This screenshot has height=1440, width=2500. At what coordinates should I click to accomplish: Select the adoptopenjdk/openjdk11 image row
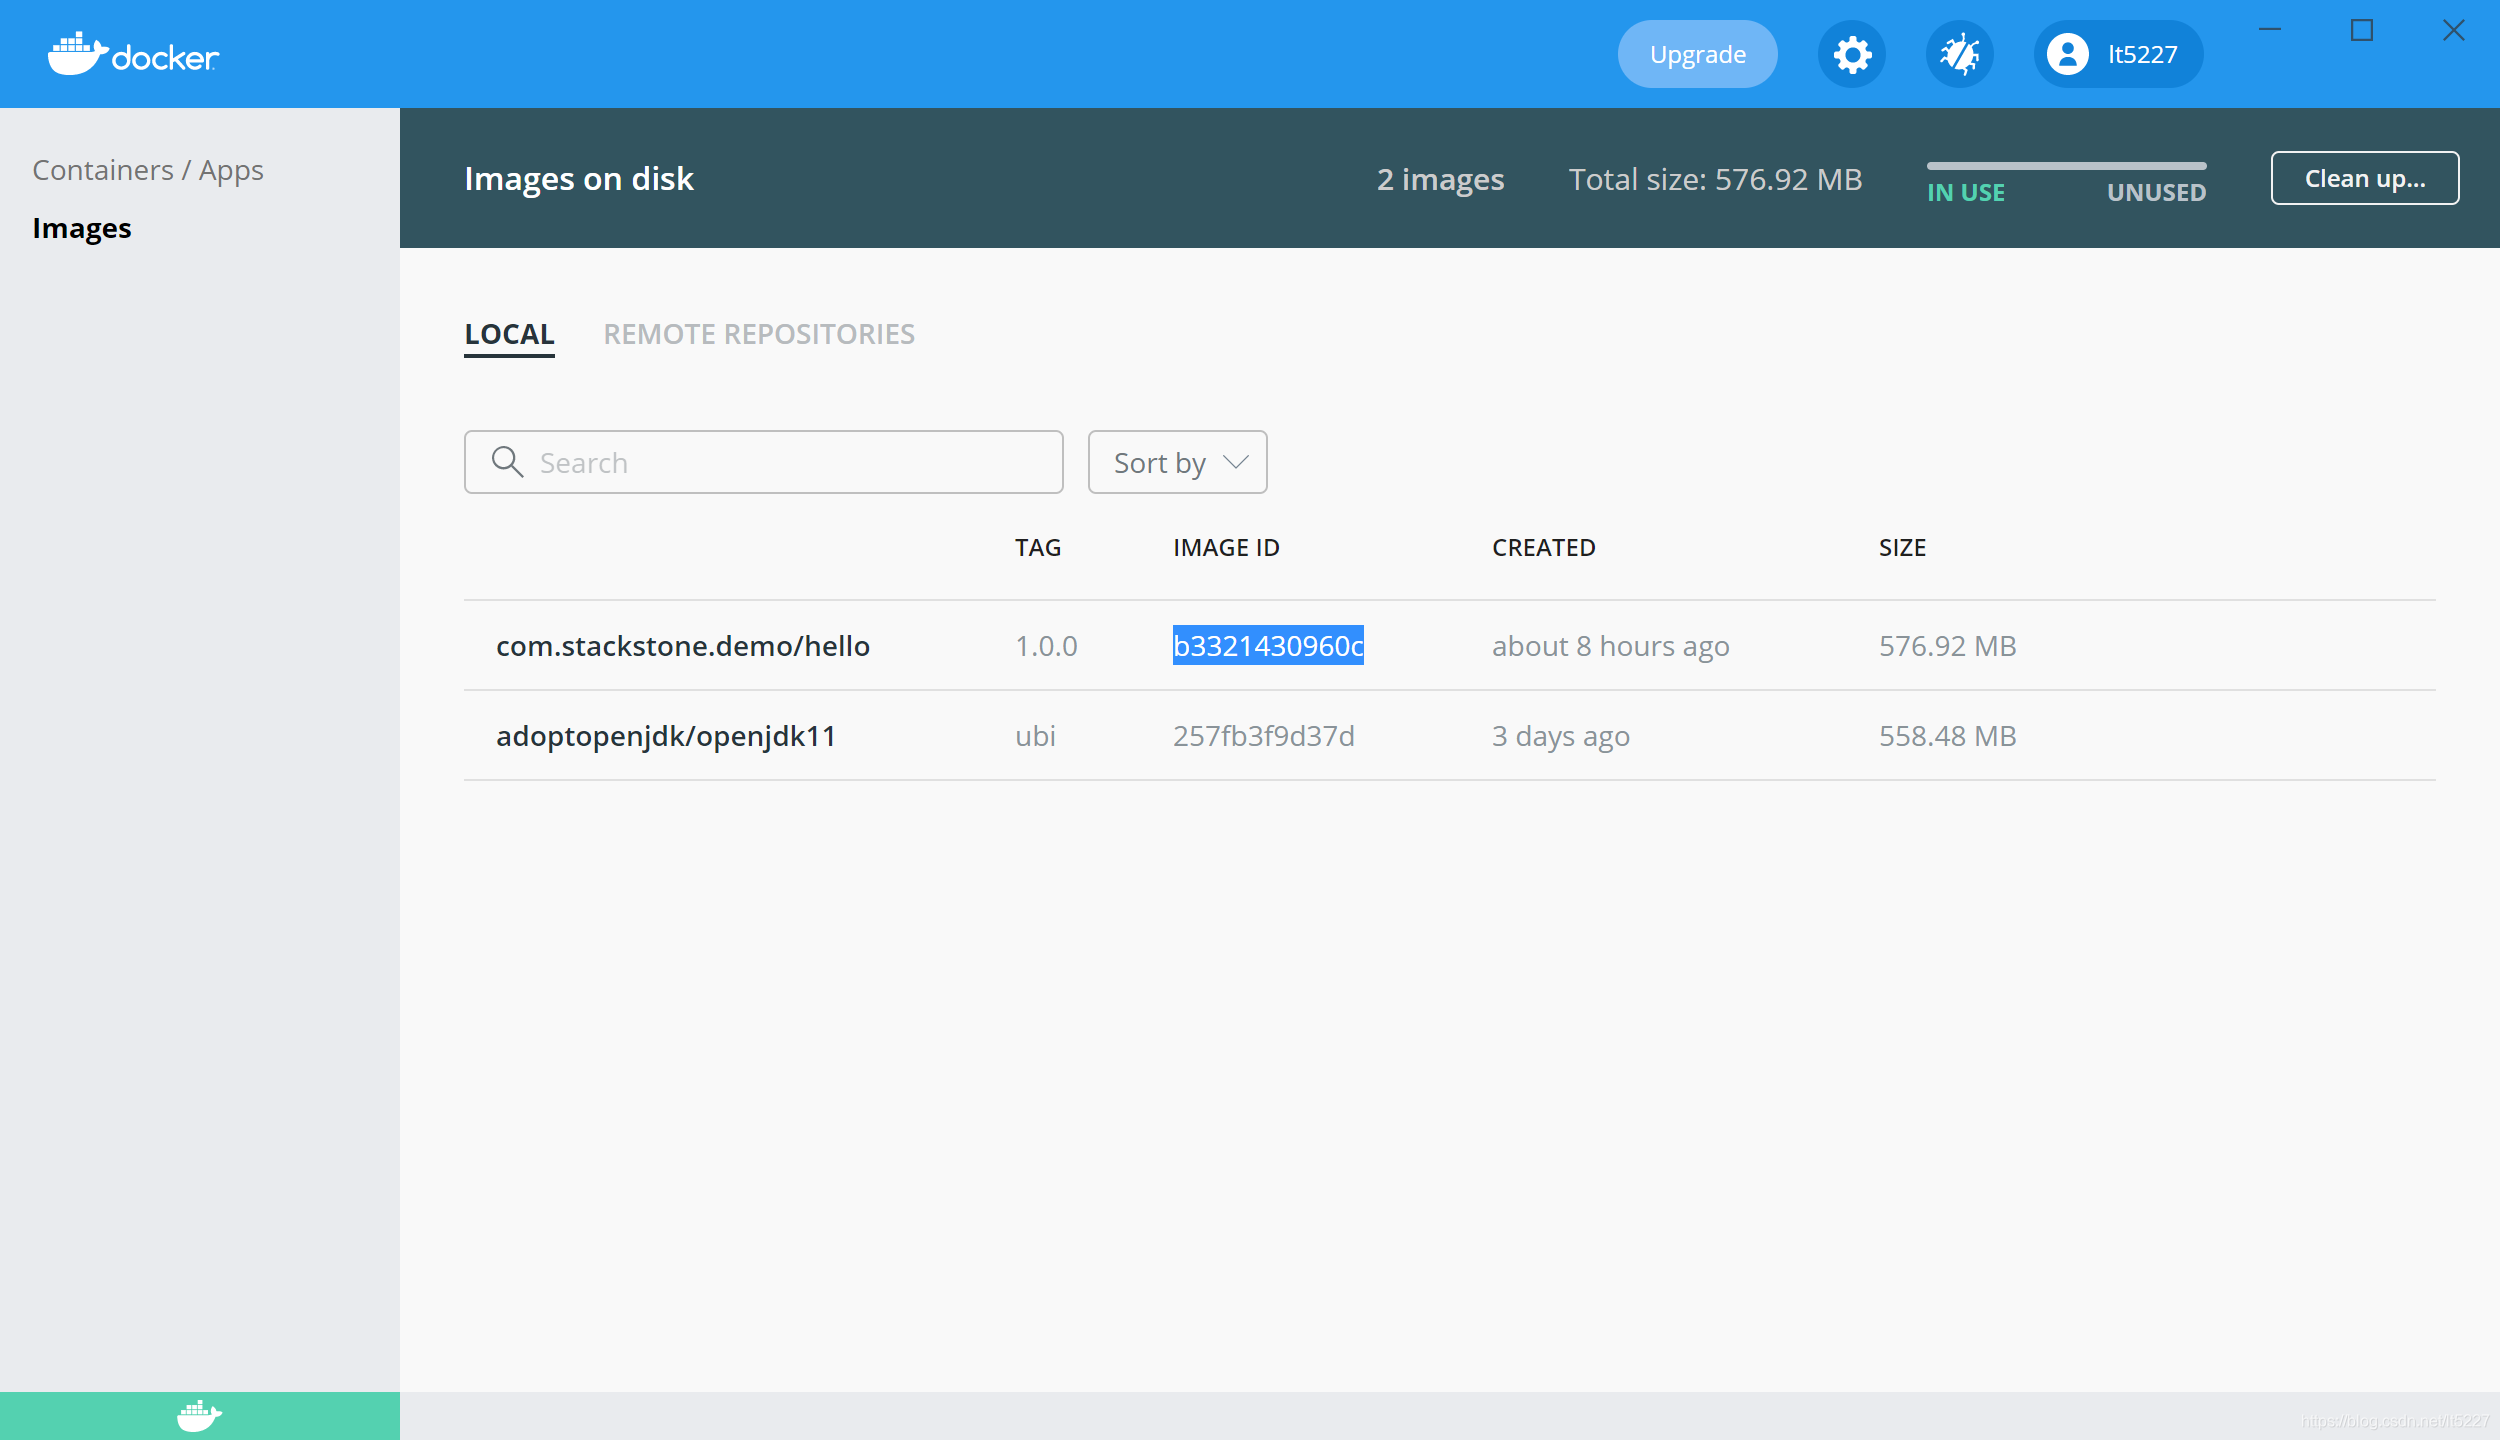1450,736
